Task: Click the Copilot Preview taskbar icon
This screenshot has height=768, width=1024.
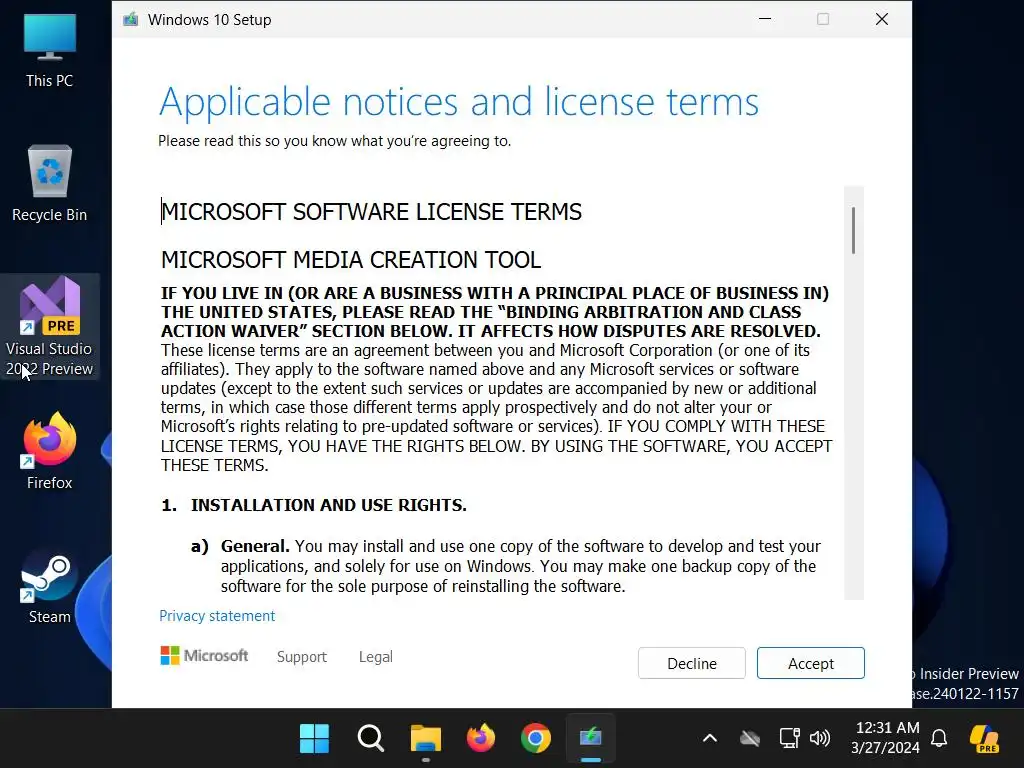Action: 985,739
